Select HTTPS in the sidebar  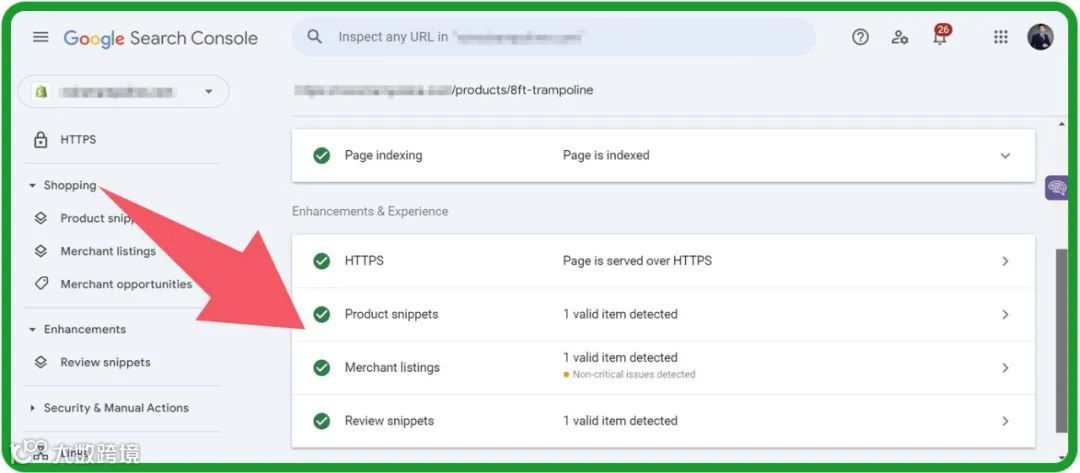tap(79, 140)
